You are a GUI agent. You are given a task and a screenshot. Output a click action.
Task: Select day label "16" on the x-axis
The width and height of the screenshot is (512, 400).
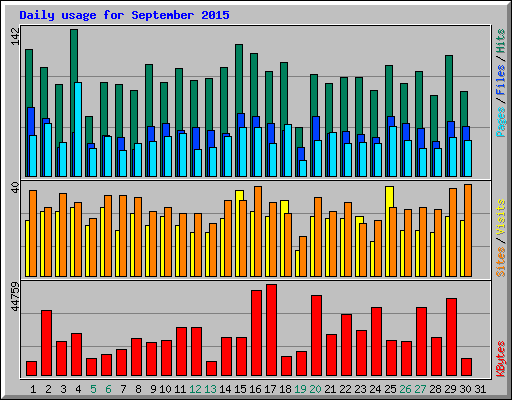coord(255,389)
